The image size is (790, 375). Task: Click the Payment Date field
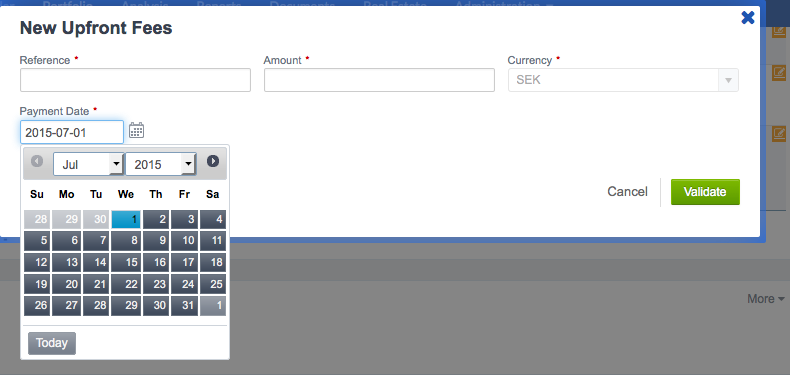pyautogui.click(x=72, y=132)
